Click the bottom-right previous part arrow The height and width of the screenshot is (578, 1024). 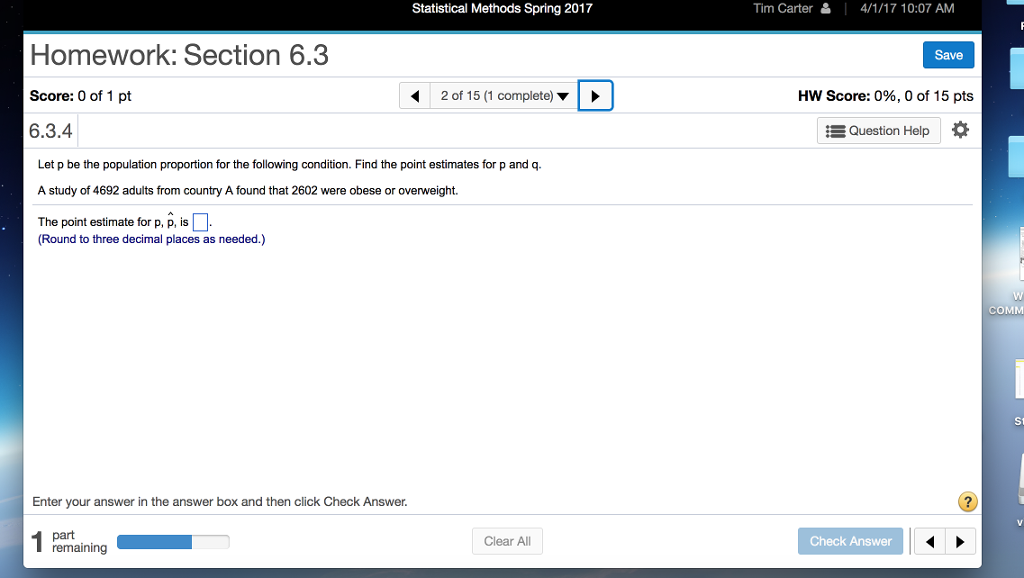(x=931, y=542)
